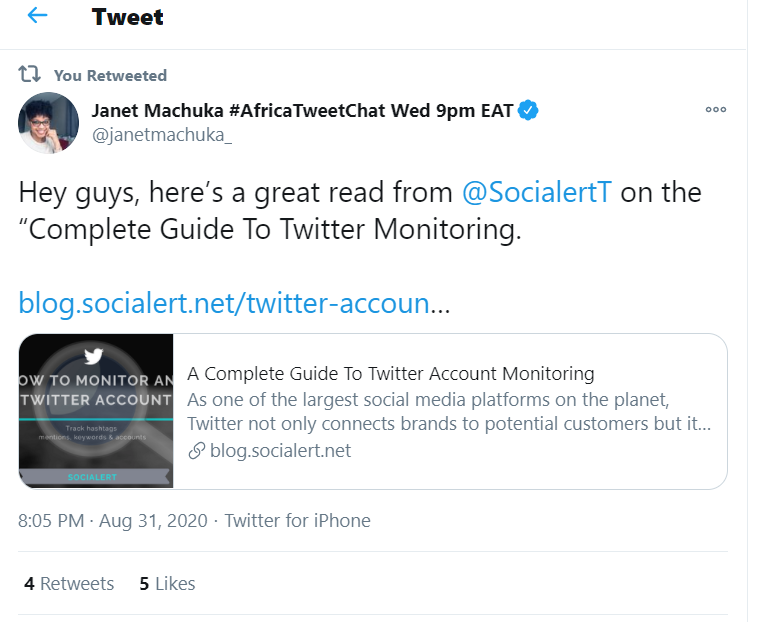Click the You Retweeted label
This screenshot has width=780, height=622.
point(110,76)
